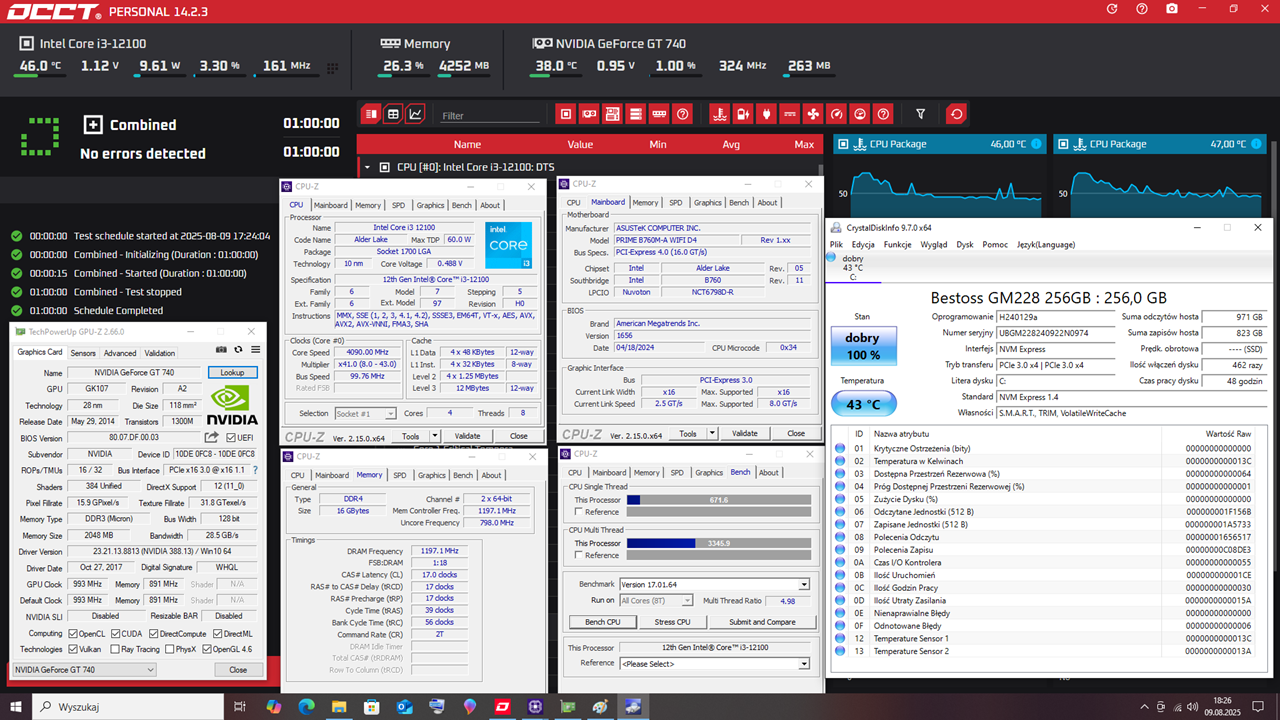Reset OCCT sensor values with refresh icon
Viewport: 1280px width, 720px height.
point(956,114)
